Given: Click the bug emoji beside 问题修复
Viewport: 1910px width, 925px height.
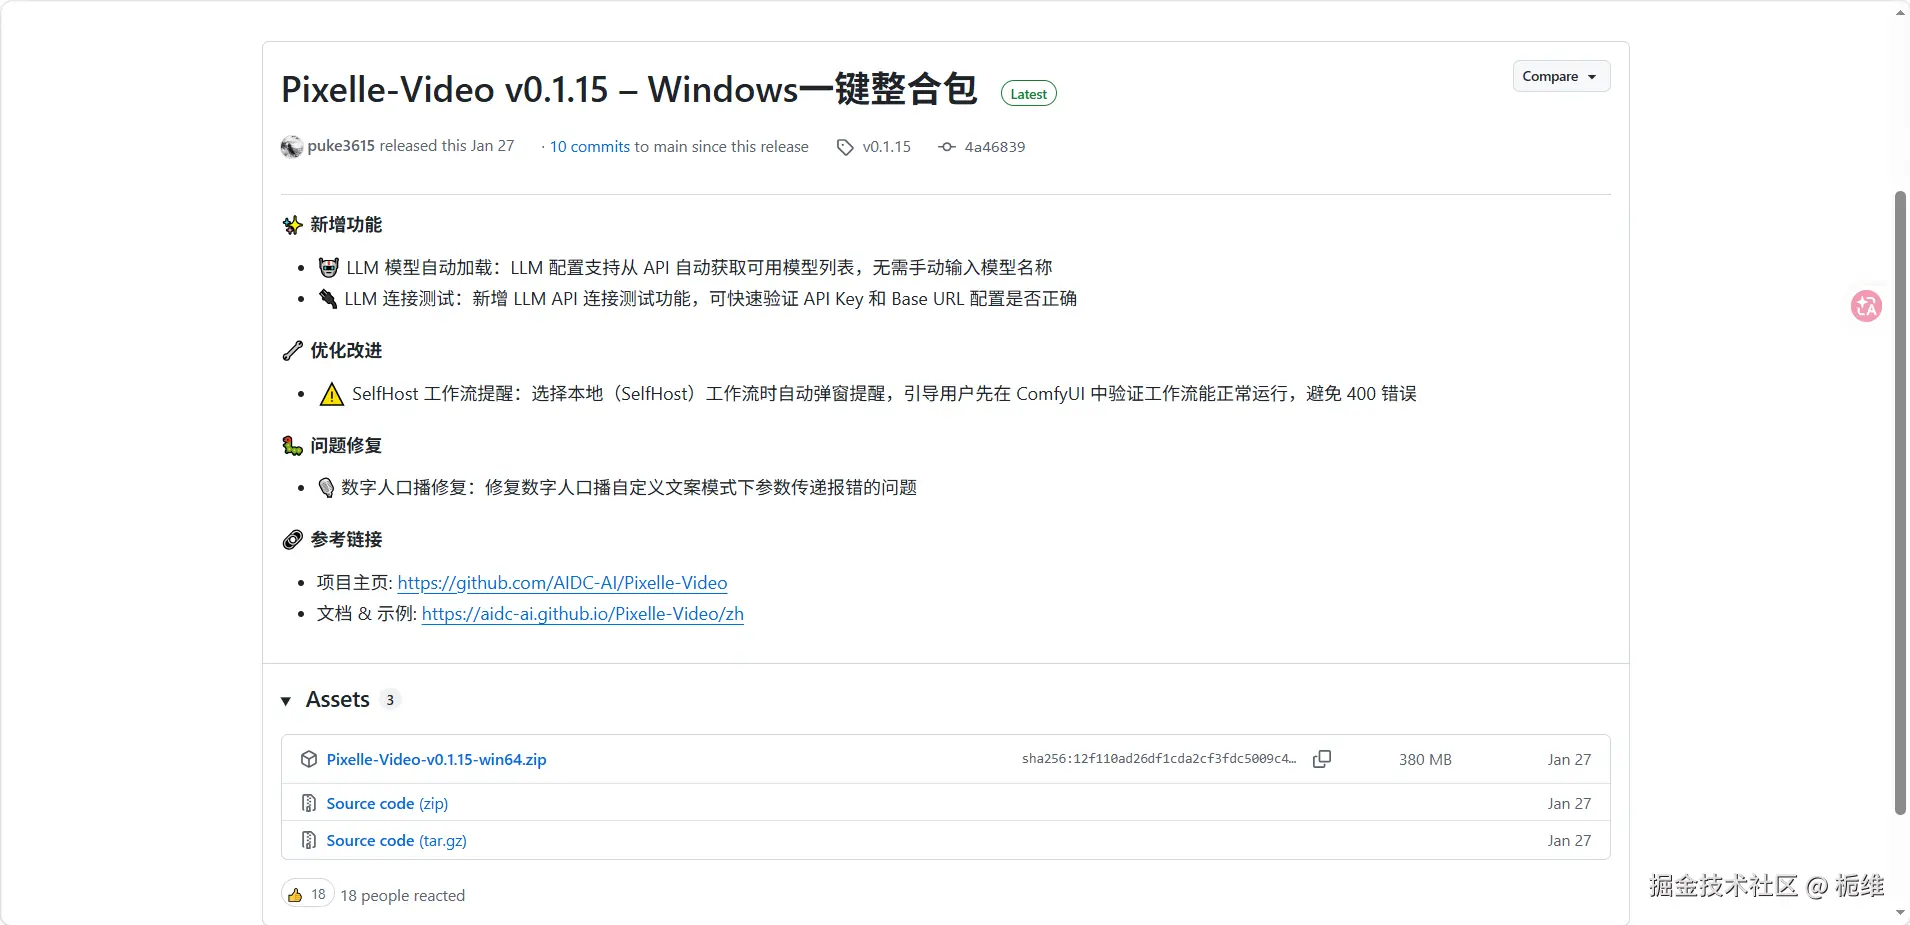Looking at the screenshot, I should 292,446.
